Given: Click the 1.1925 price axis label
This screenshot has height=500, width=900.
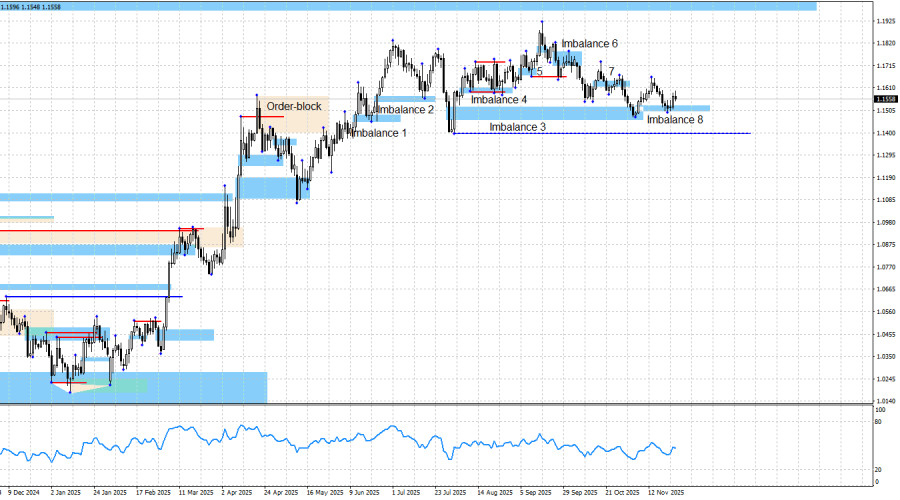Looking at the screenshot, I should pyautogui.click(x=886, y=21).
